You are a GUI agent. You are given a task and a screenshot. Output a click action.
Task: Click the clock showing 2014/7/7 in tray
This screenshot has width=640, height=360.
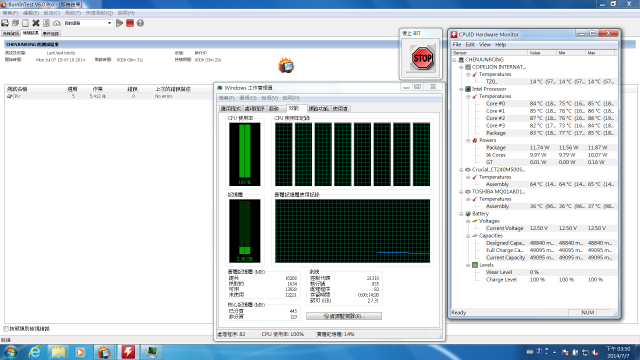click(618, 353)
